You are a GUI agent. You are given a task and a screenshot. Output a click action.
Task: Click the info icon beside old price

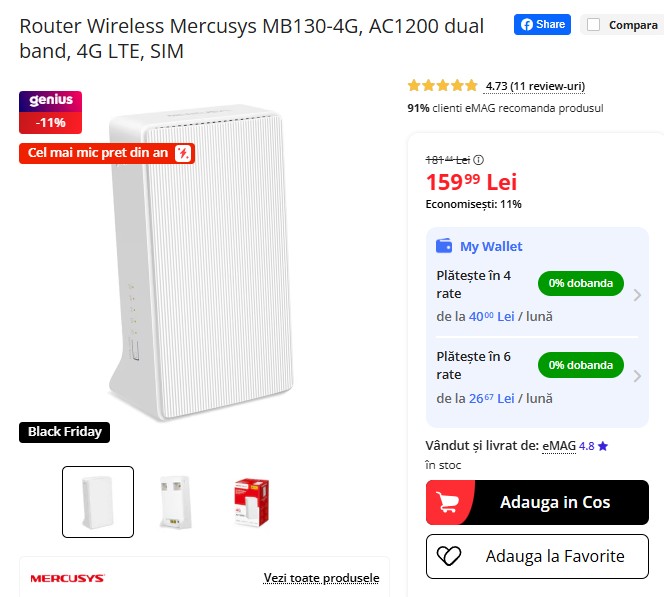click(x=478, y=160)
